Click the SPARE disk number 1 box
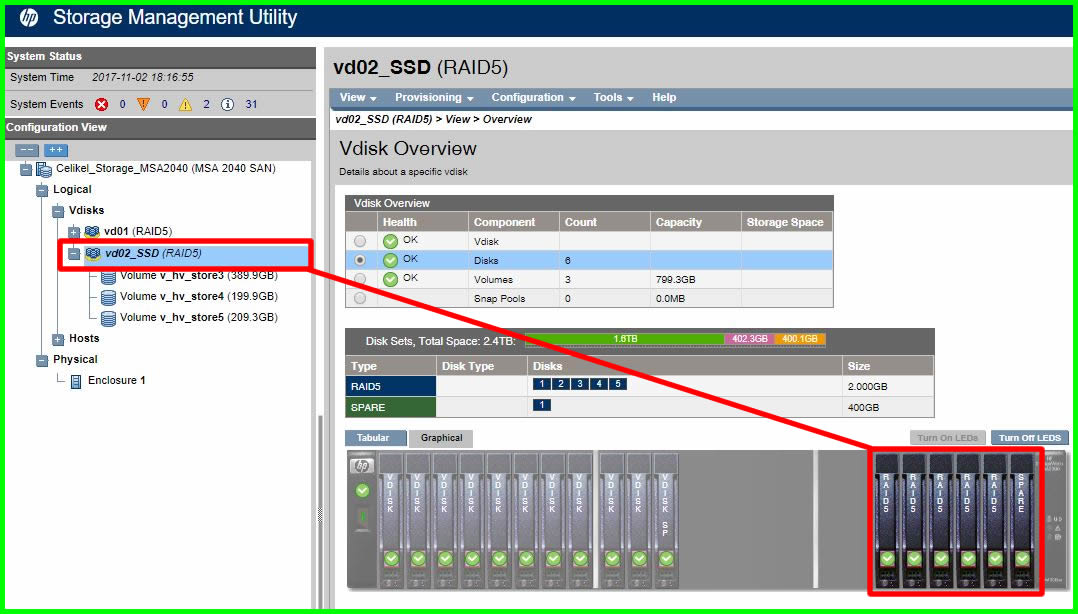 [542, 405]
